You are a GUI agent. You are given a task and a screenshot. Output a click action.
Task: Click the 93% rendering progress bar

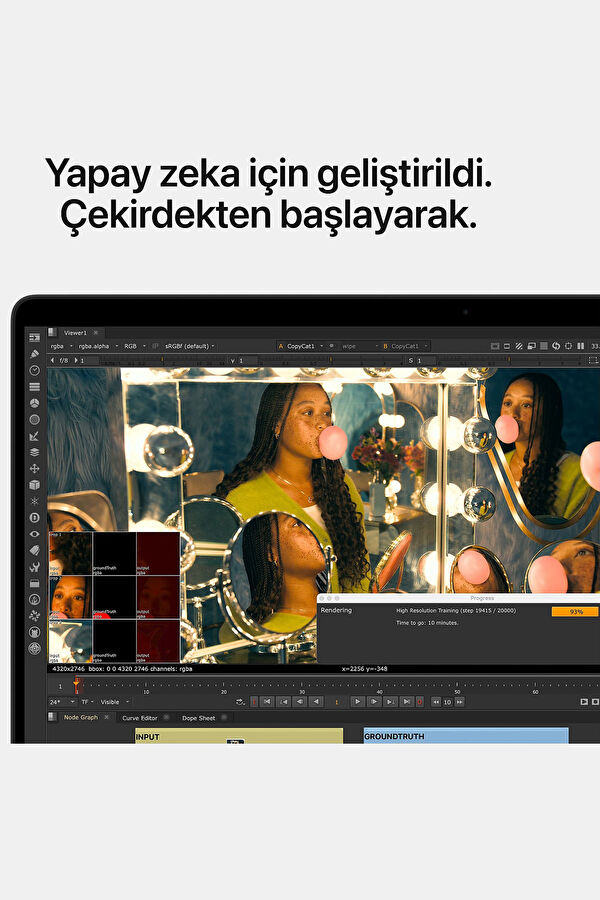click(x=576, y=612)
